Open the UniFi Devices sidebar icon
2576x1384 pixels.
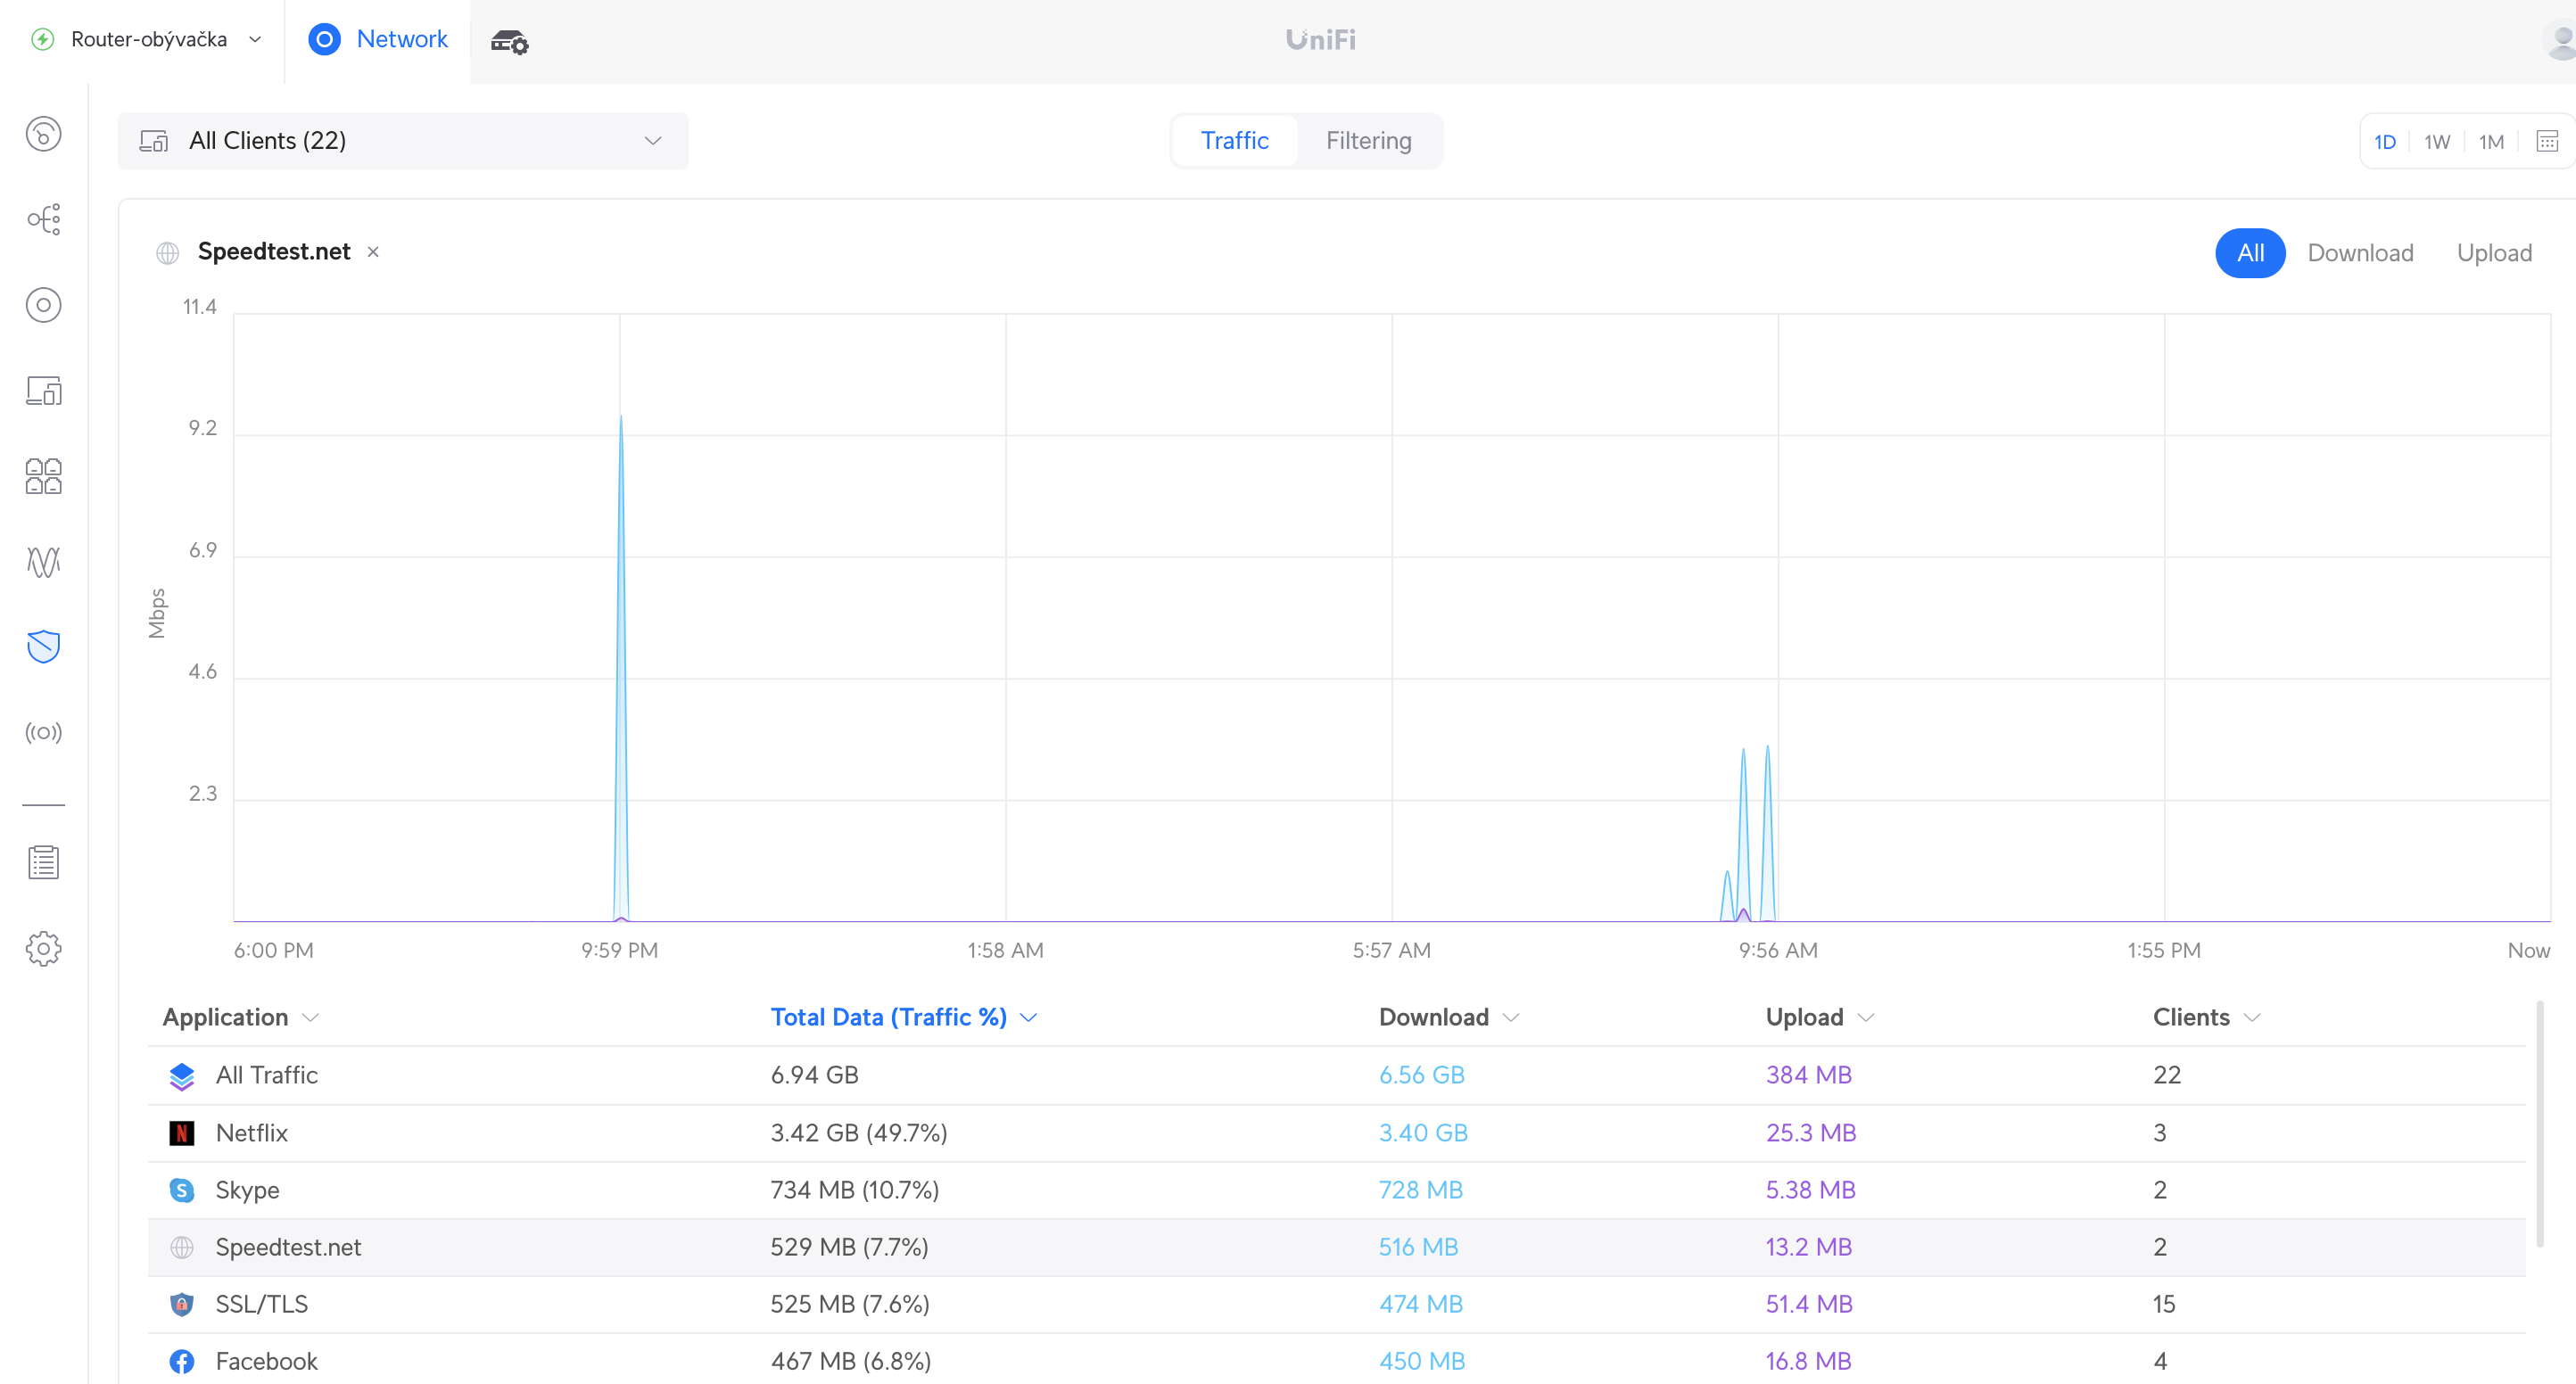coord(43,305)
